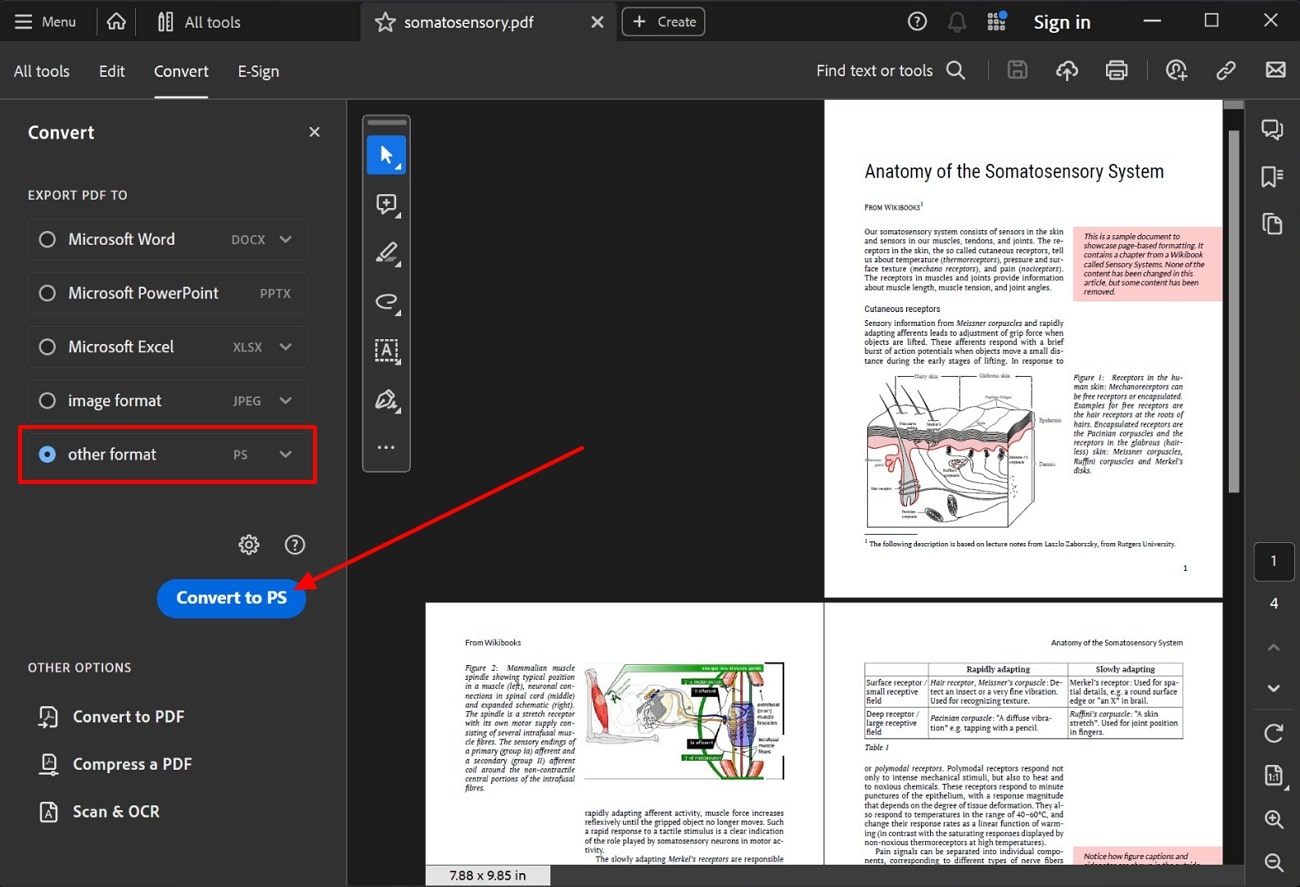1300x887 pixels.
Task: Open the Page thumbnails panel icon
Action: click(1272, 223)
